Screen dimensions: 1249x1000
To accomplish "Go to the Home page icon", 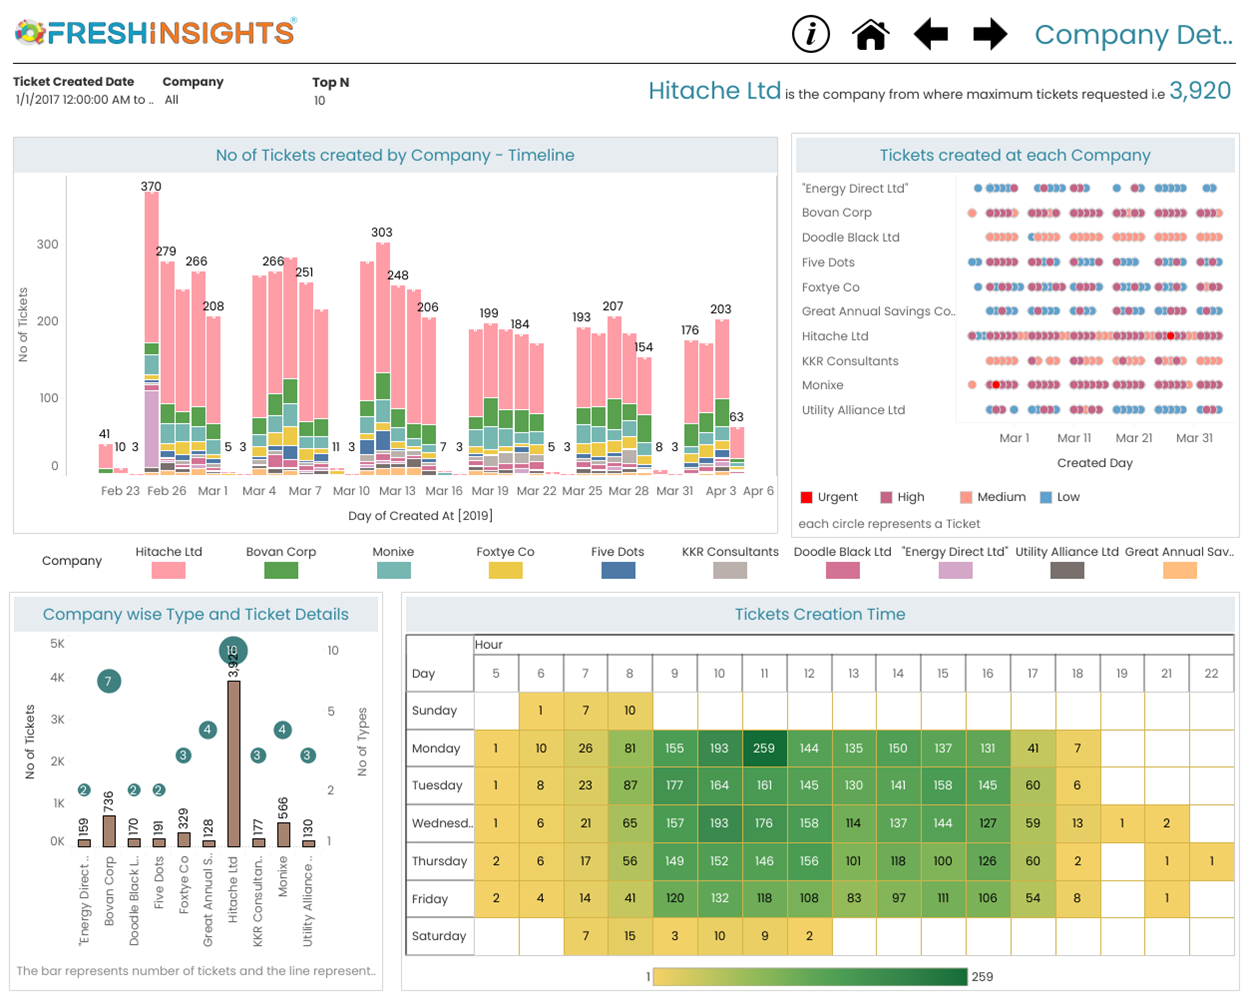I will (870, 34).
